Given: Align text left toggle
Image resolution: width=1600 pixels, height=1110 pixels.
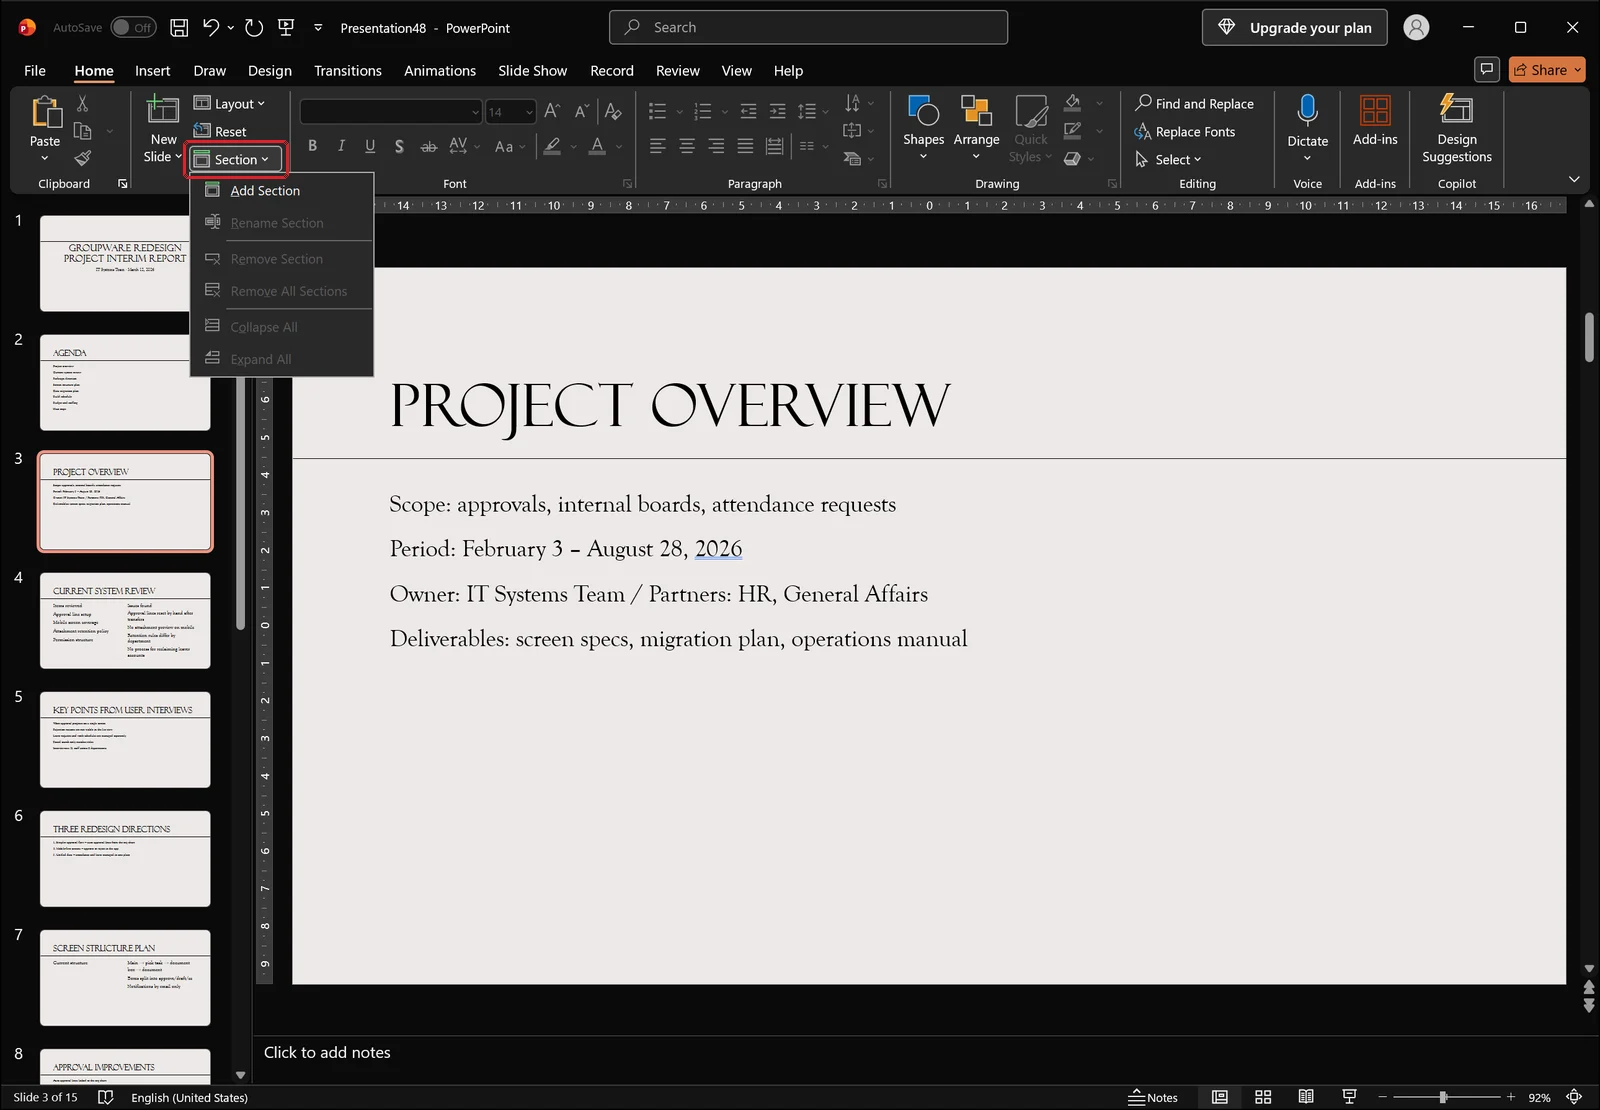Looking at the screenshot, I should click(657, 146).
